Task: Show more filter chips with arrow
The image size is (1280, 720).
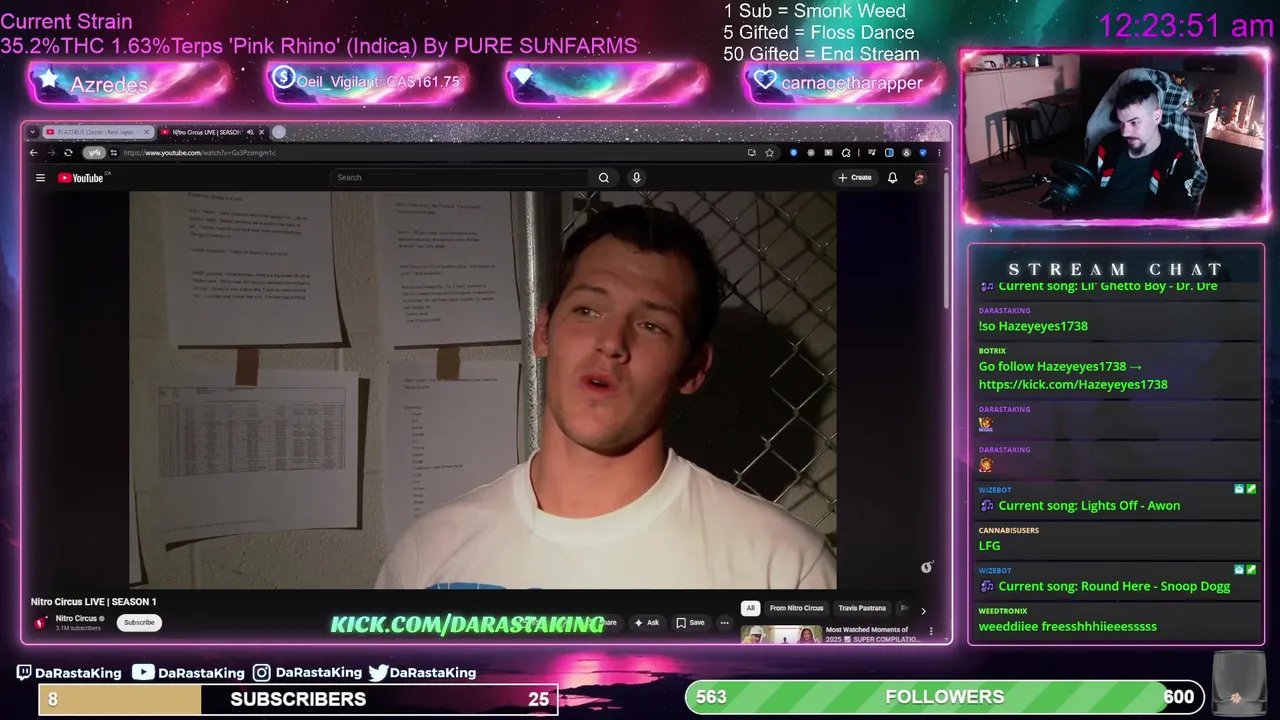Action: [x=923, y=611]
